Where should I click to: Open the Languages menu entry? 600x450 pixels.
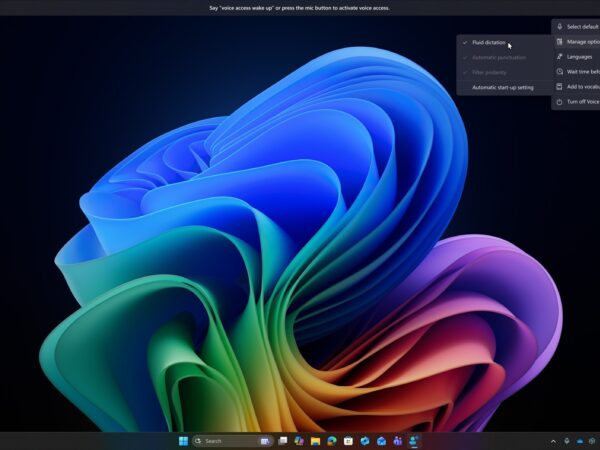pyautogui.click(x=578, y=57)
